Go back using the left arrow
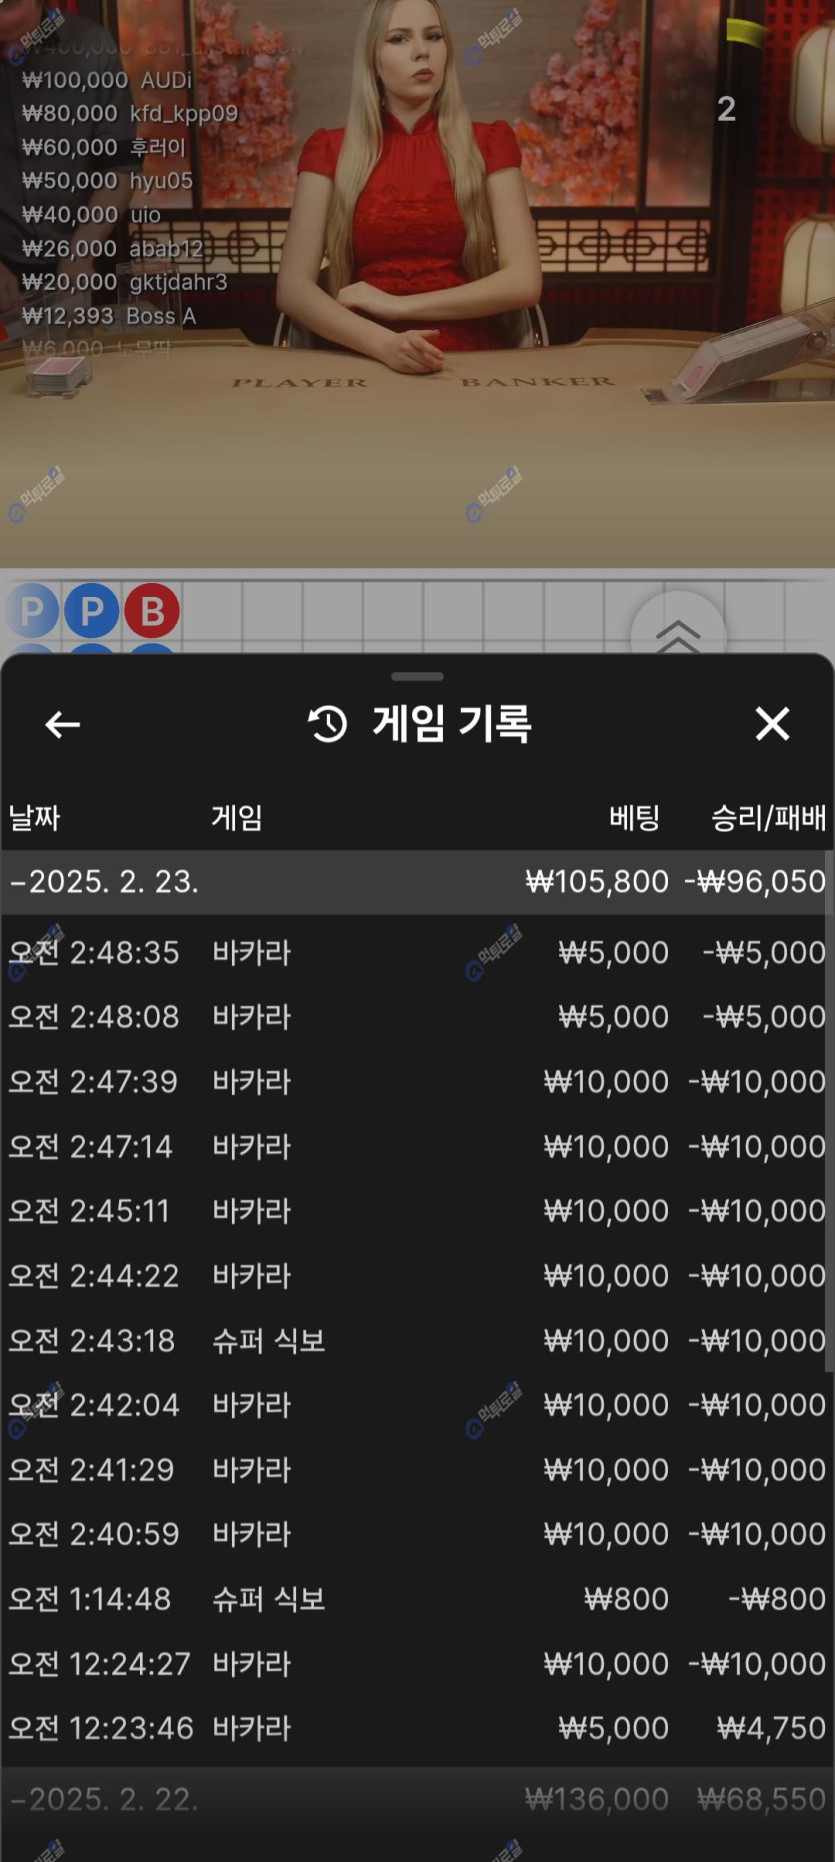Screen dimensions: 835x1862 point(63,724)
